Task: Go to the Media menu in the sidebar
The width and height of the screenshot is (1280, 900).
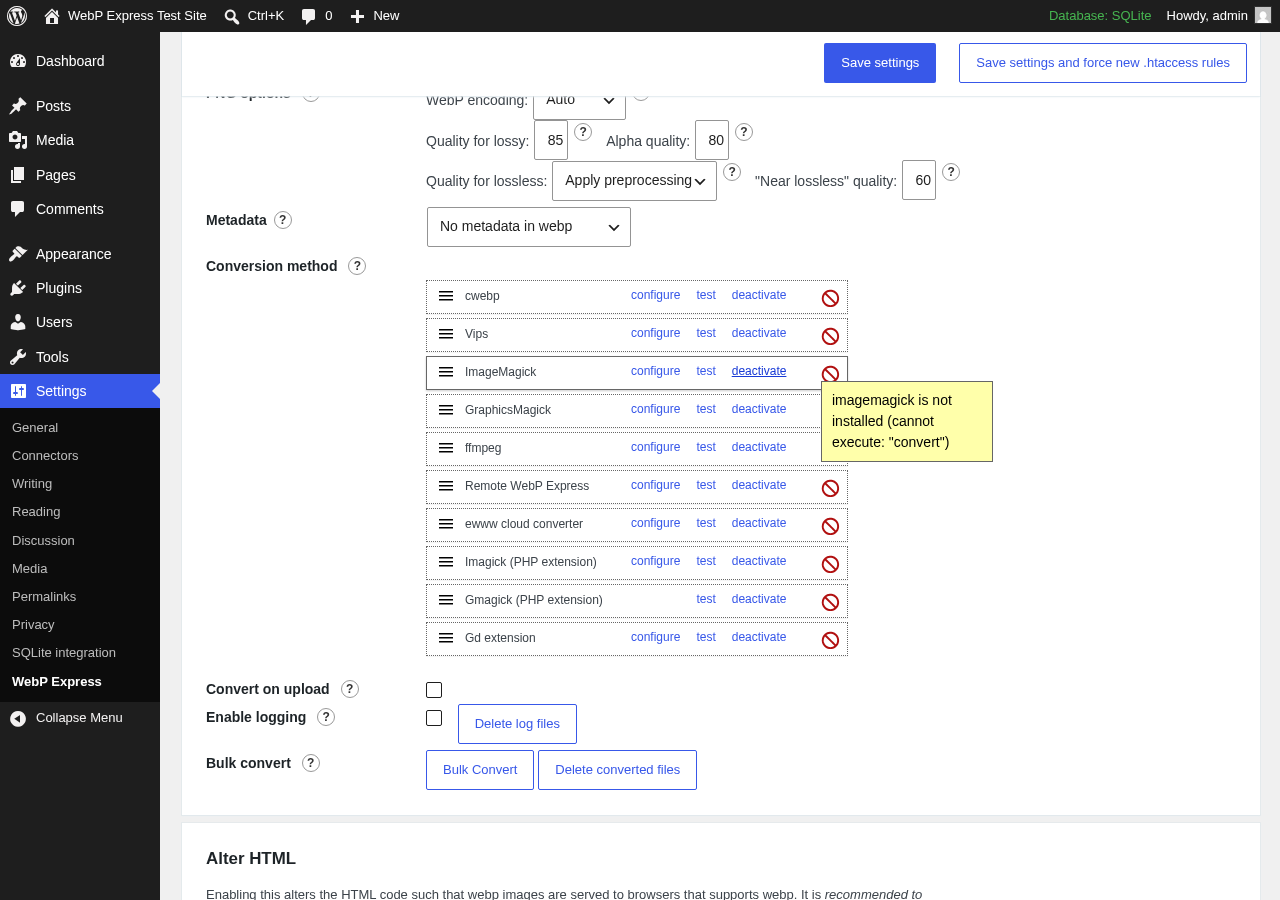Action: click(x=80, y=140)
